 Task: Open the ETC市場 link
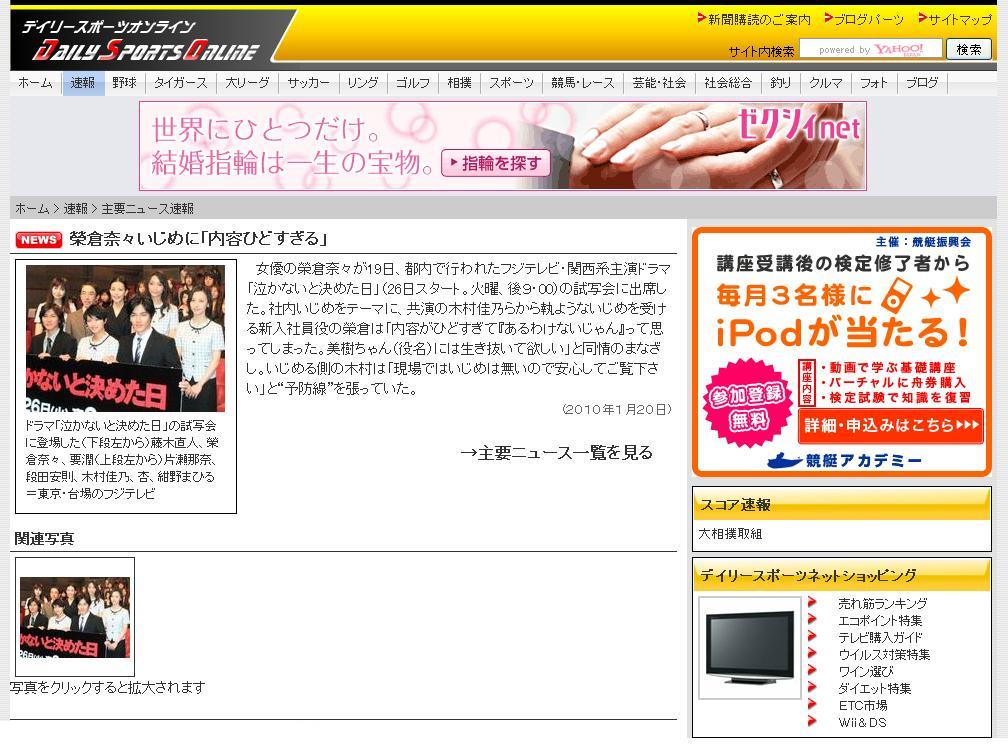(863, 705)
